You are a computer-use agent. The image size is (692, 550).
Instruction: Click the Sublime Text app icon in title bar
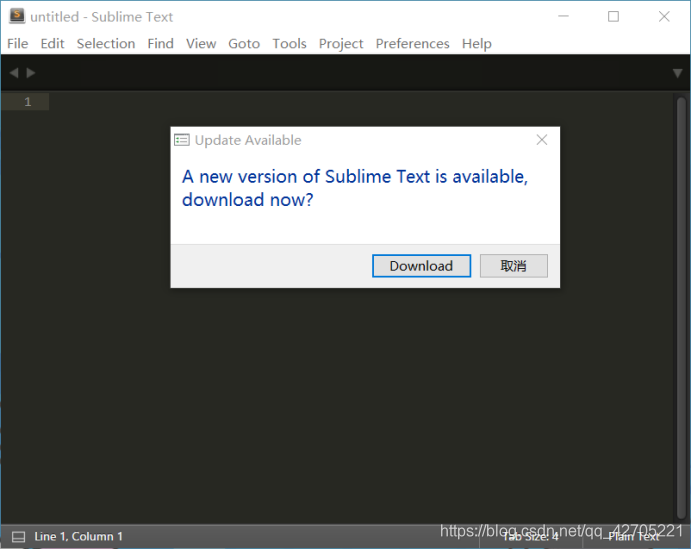point(17,16)
